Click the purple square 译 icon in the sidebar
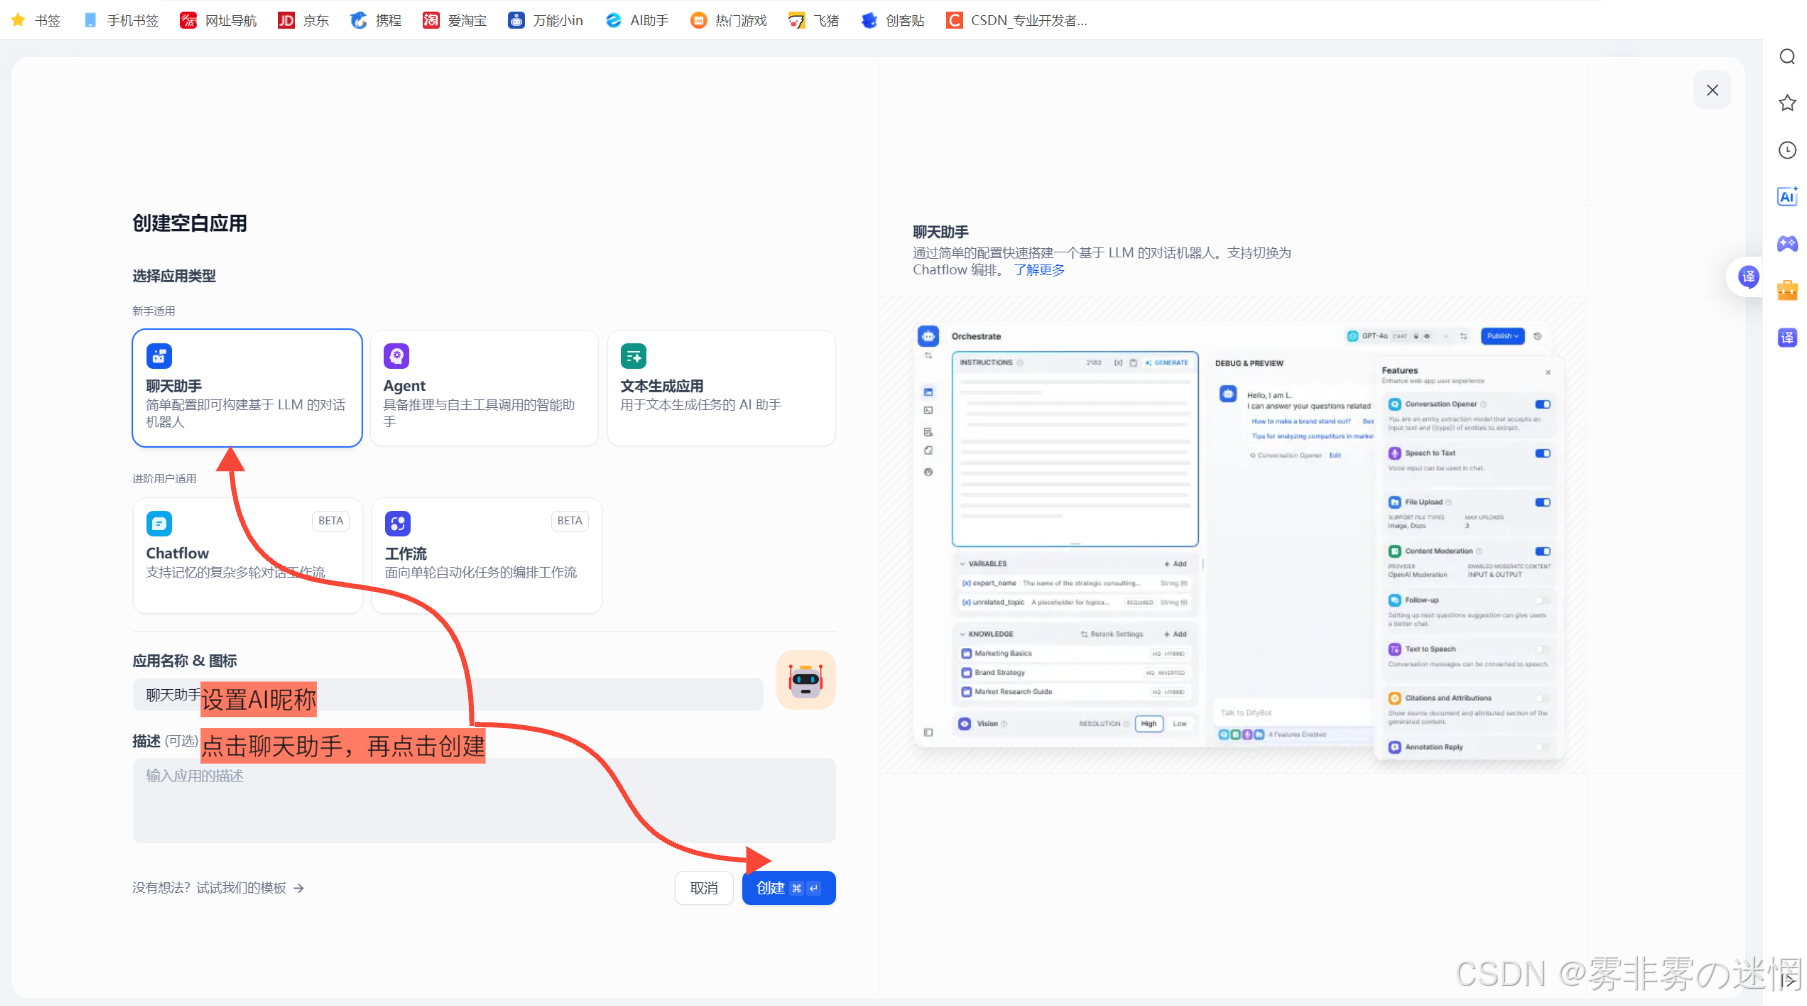This screenshot has height=1006, width=1807. pyautogui.click(x=1787, y=338)
